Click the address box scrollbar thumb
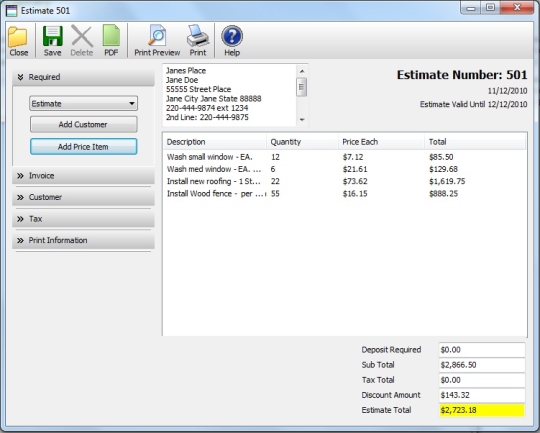 (302, 87)
